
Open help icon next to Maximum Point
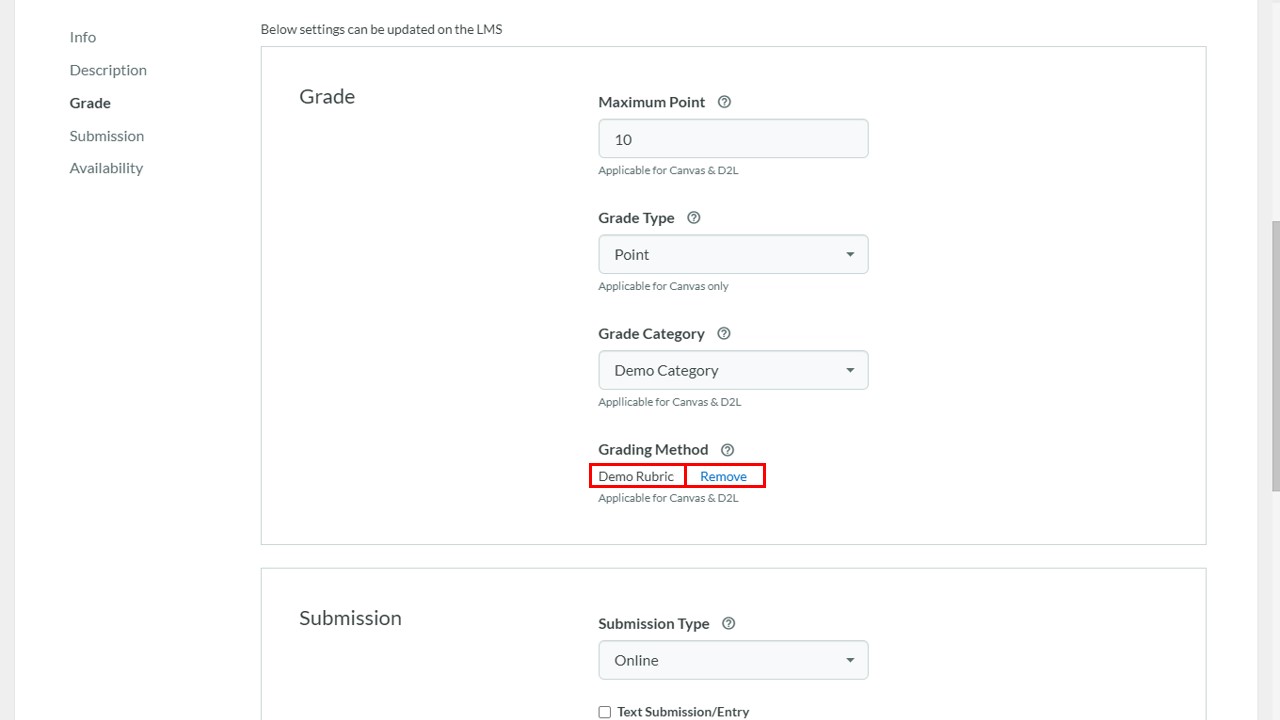[725, 102]
